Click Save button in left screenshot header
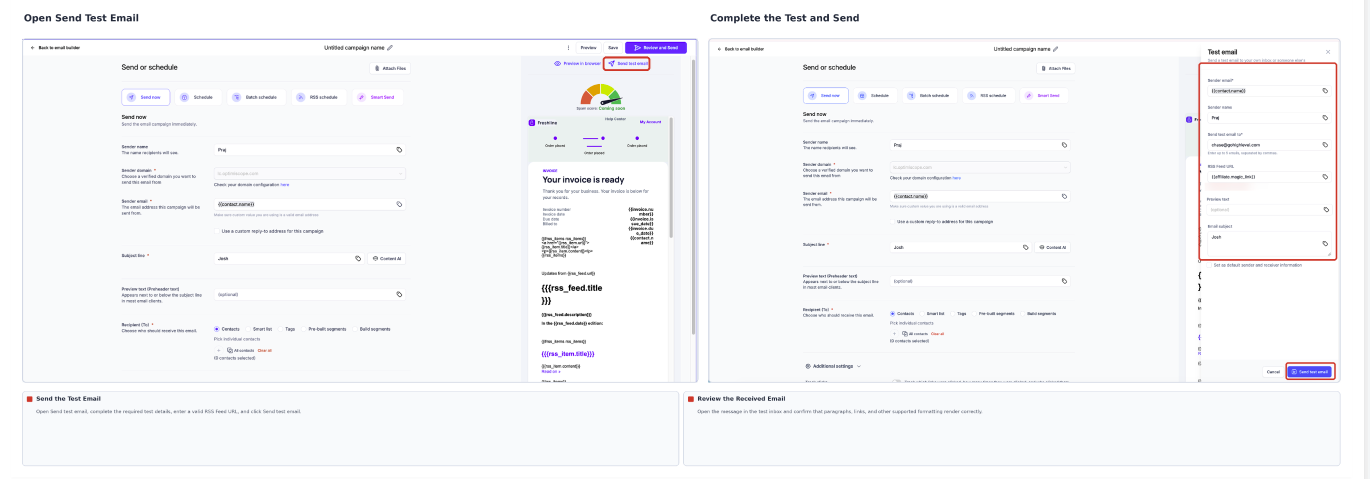 (x=613, y=47)
